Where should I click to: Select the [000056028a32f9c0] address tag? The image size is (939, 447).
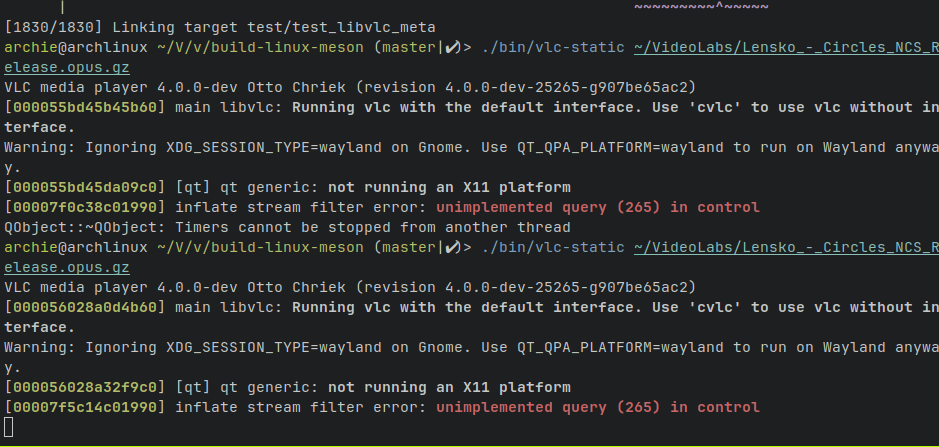[x=84, y=387]
